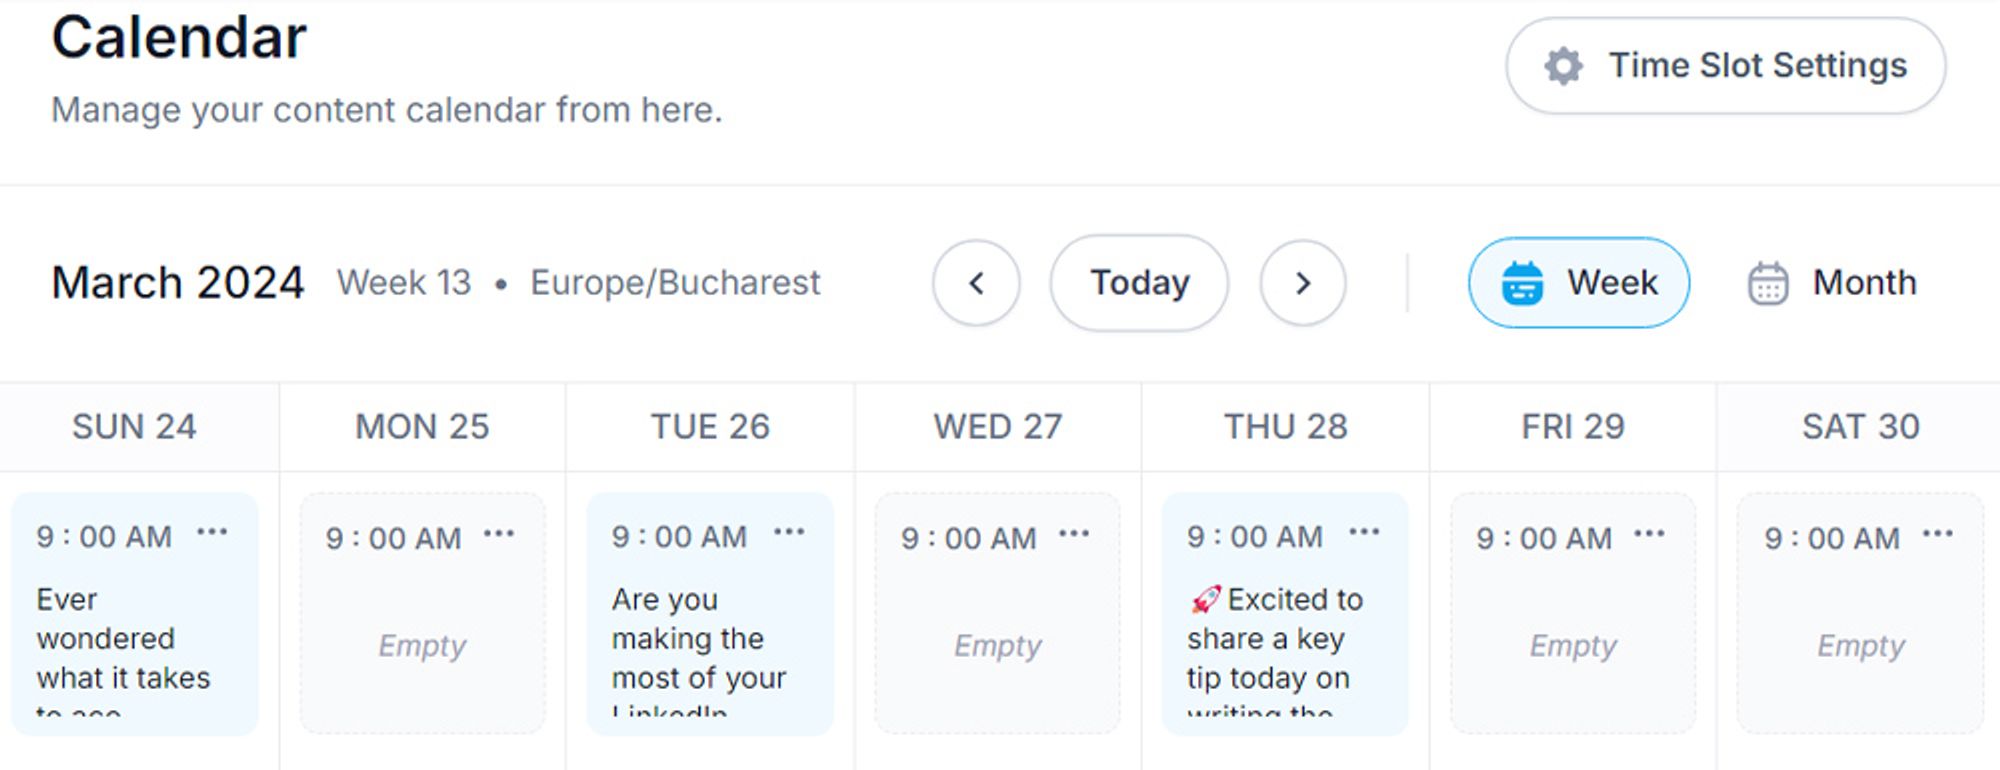
Task: Select the empty Monday 25 time slot
Action: pyautogui.click(x=422, y=614)
